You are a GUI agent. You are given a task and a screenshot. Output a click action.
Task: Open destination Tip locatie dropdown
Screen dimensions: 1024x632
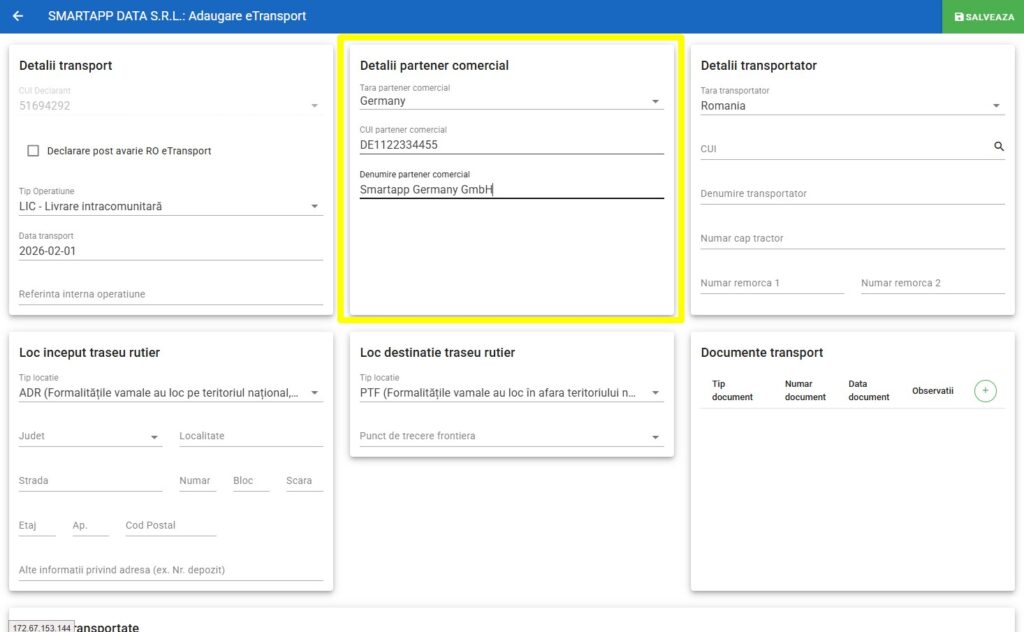click(511, 393)
